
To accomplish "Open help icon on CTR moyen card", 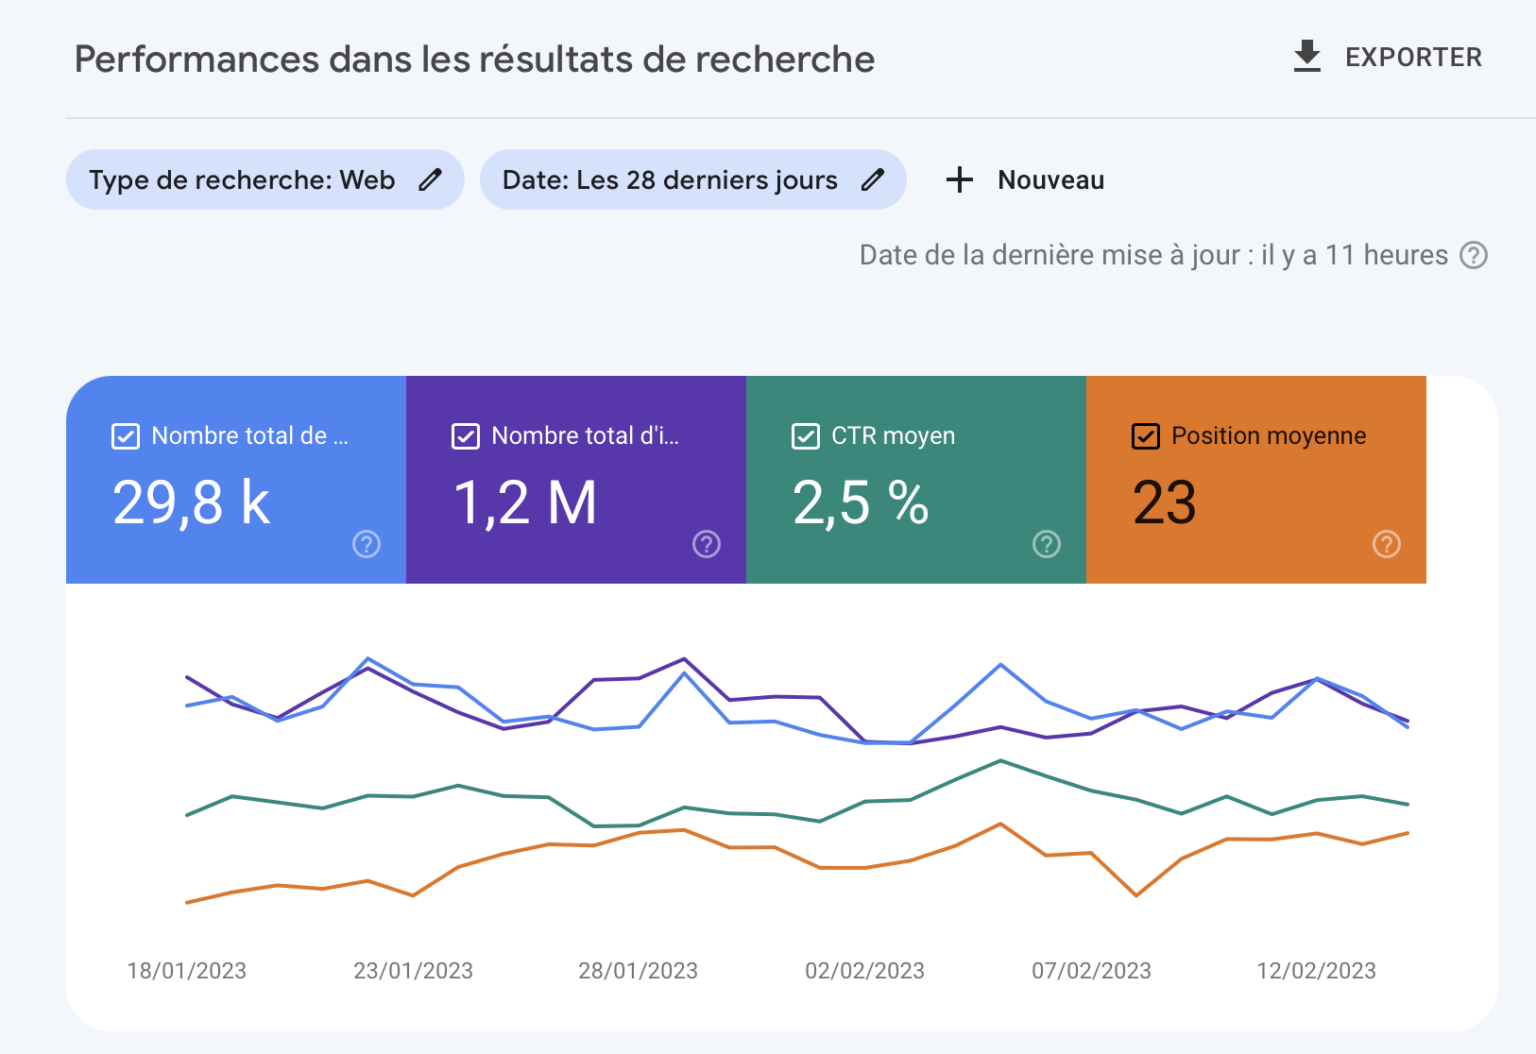I will tap(1046, 544).
